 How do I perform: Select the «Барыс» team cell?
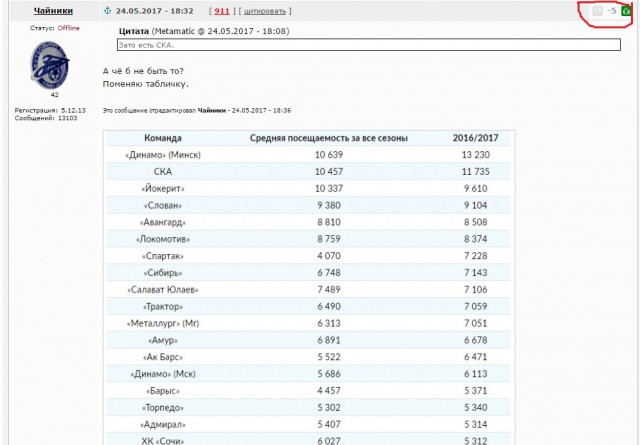(163, 391)
